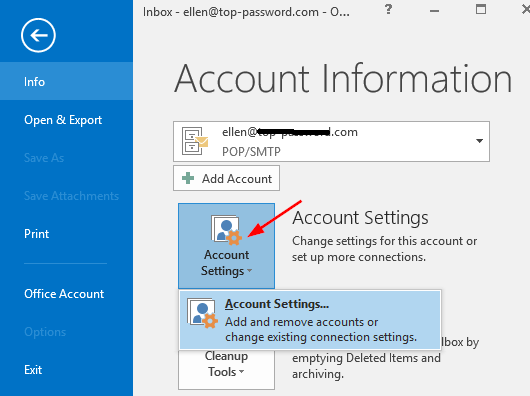Click icon beside Account Settings... menu entry
The height and width of the screenshot is (396, 530).
[202, 313]
